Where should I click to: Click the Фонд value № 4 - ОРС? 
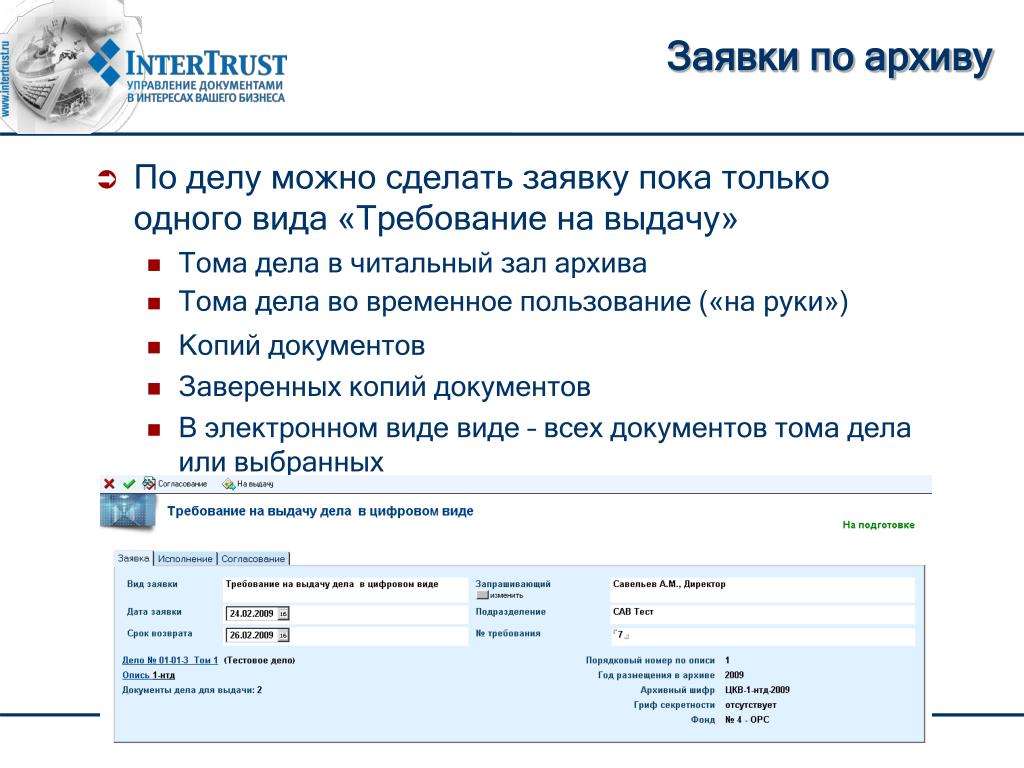click(747, 720)
